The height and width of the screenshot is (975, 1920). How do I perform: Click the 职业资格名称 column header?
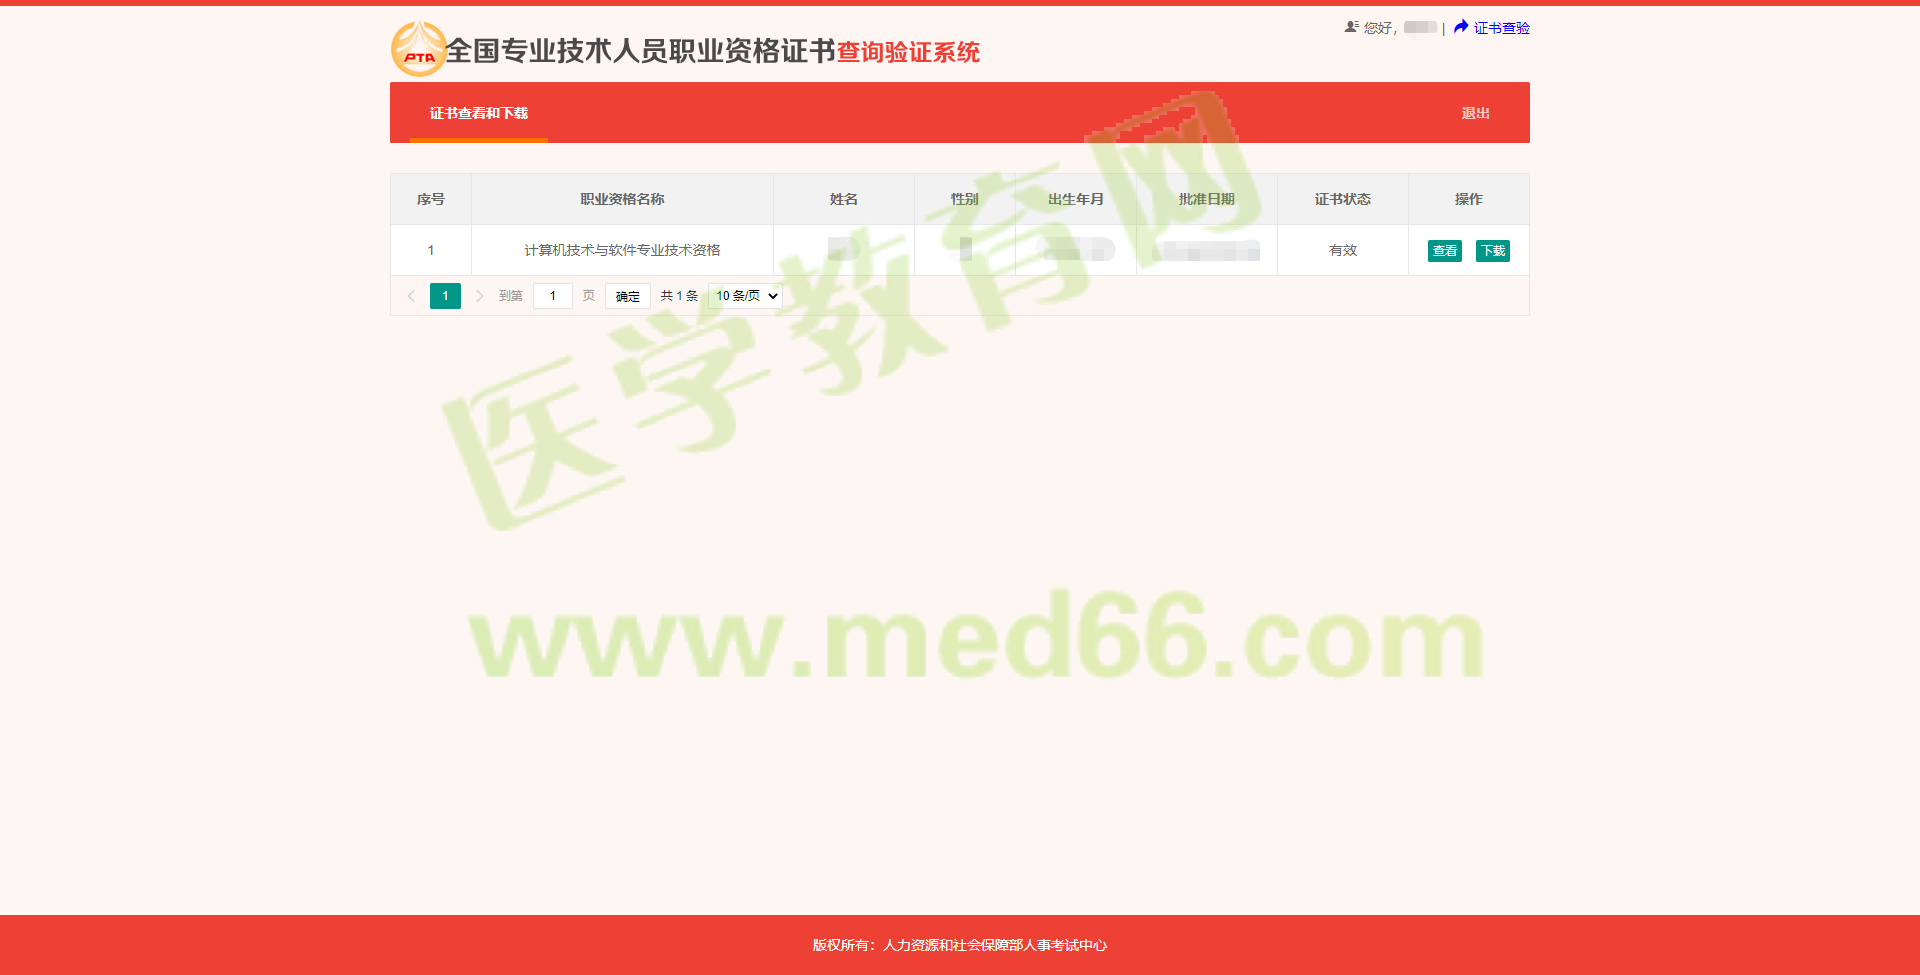tap(622, 199)
